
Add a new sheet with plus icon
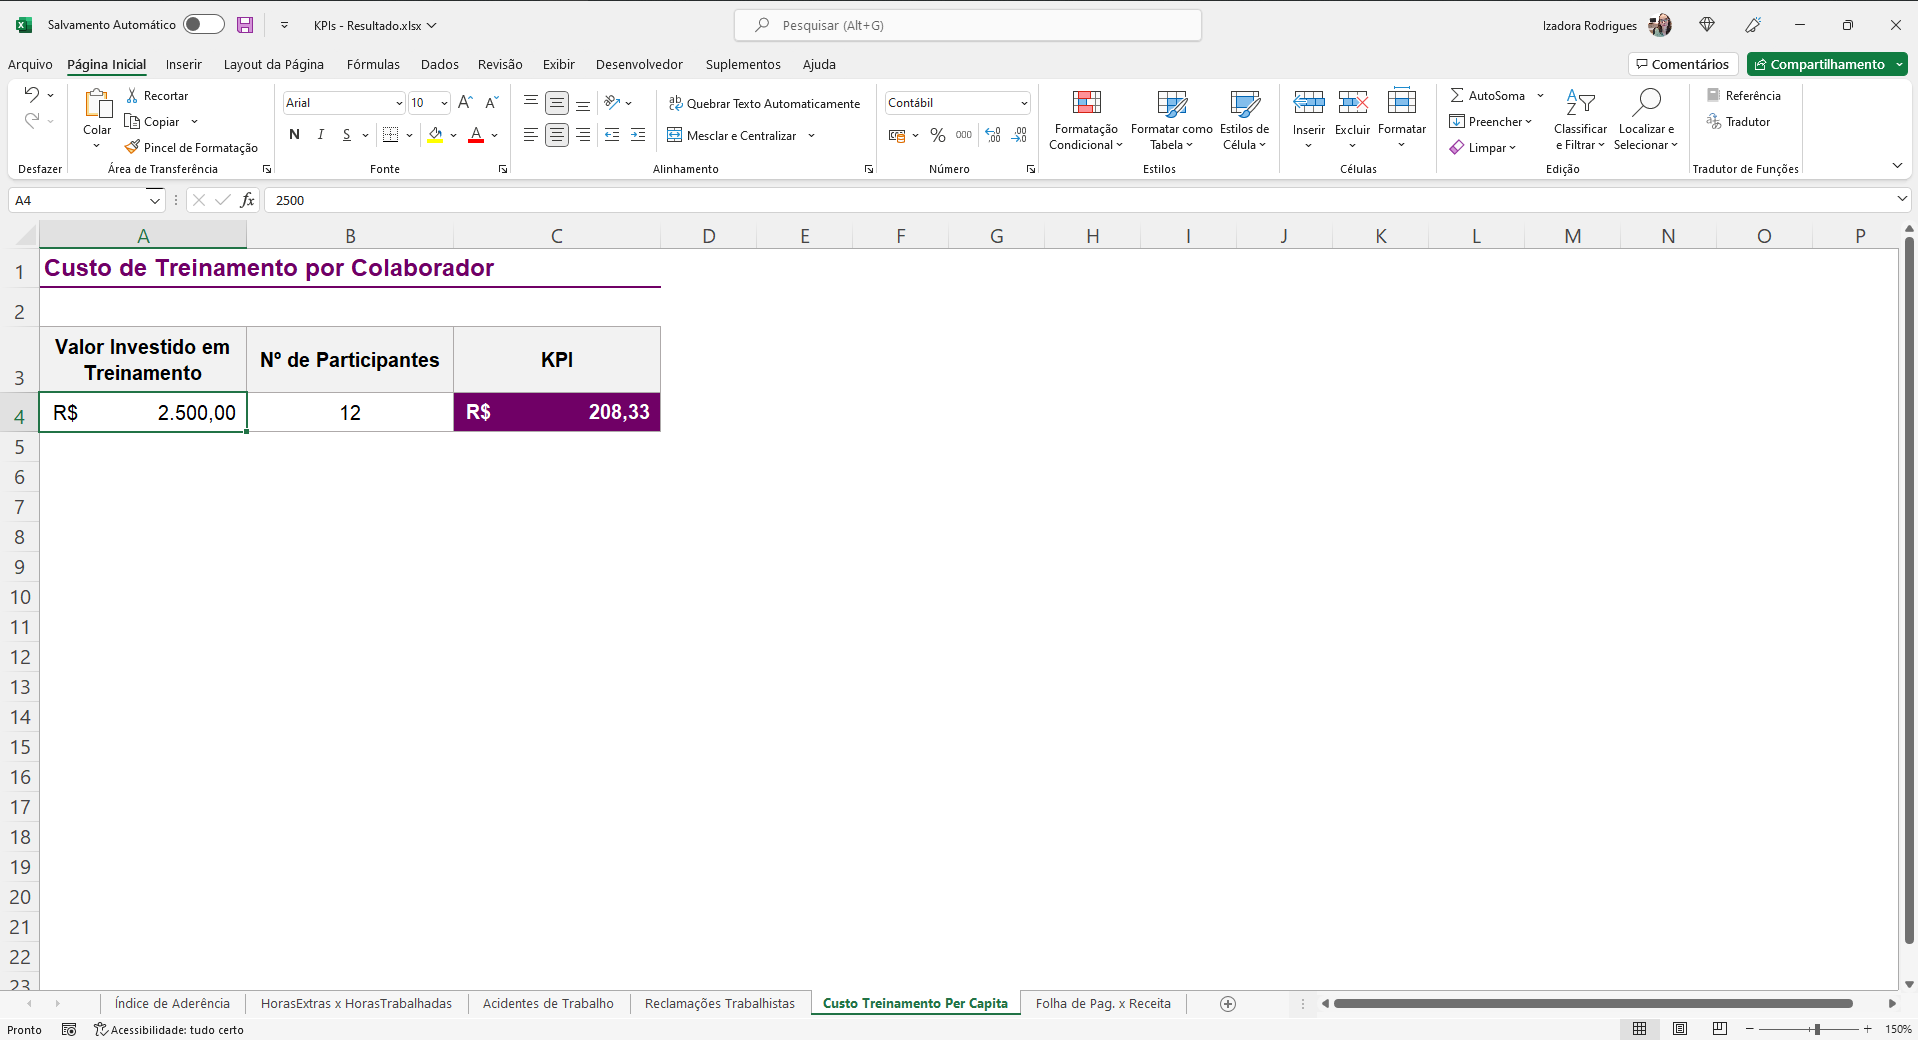coord(1228,1004)
